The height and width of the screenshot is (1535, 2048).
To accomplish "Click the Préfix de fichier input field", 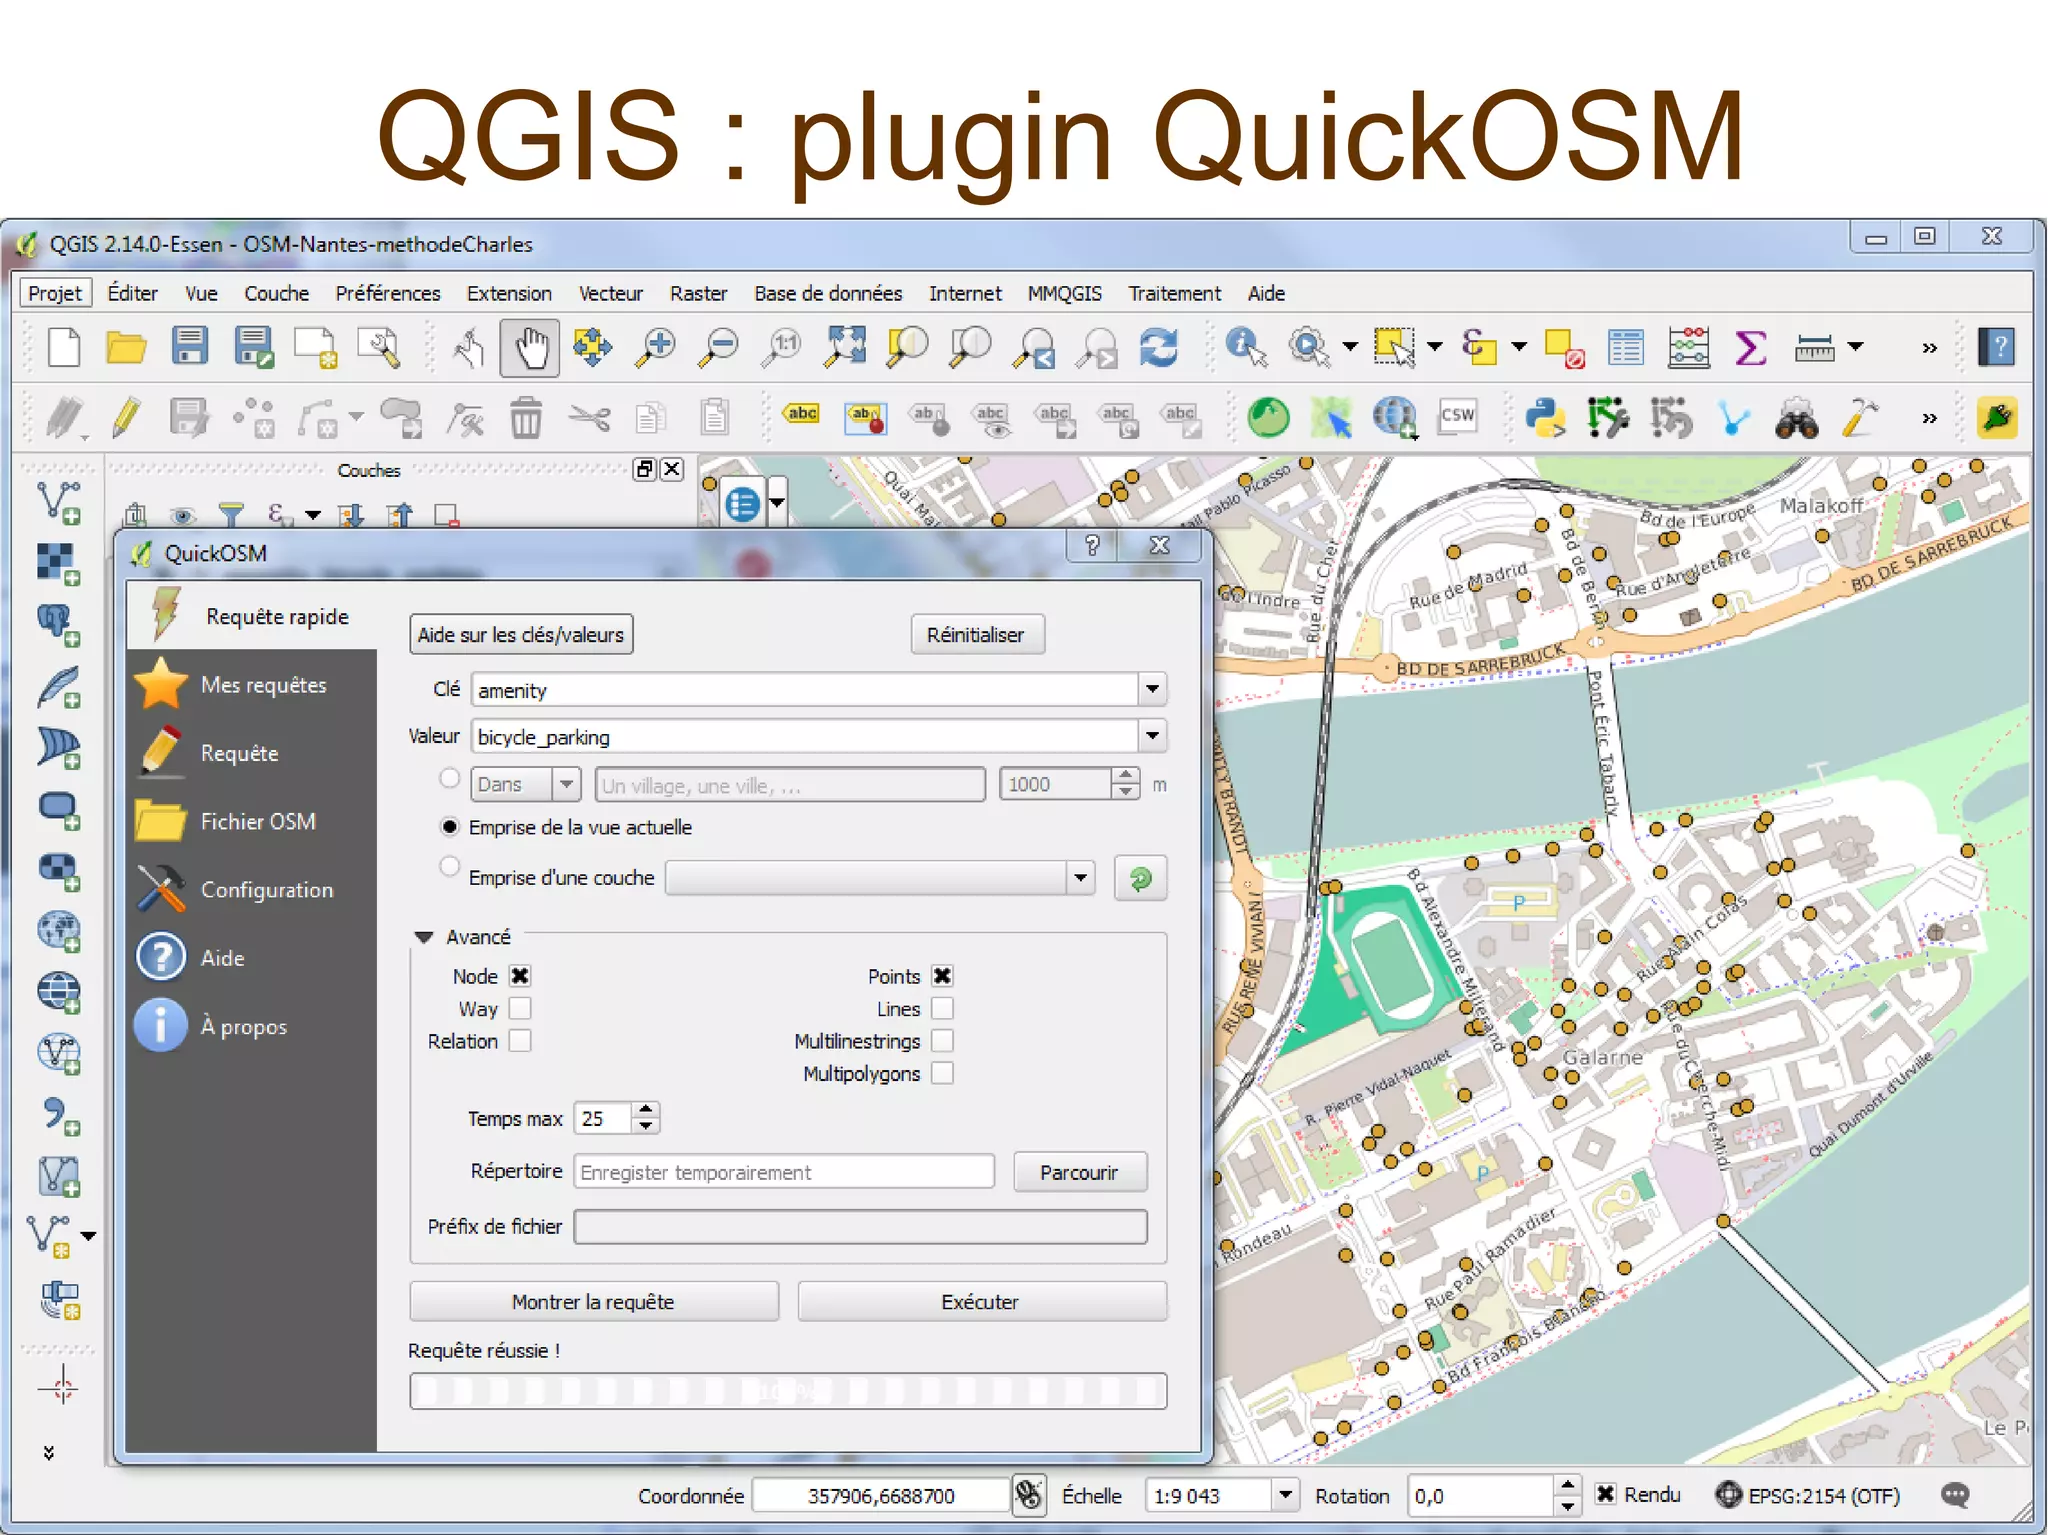I will (860, 1227).
